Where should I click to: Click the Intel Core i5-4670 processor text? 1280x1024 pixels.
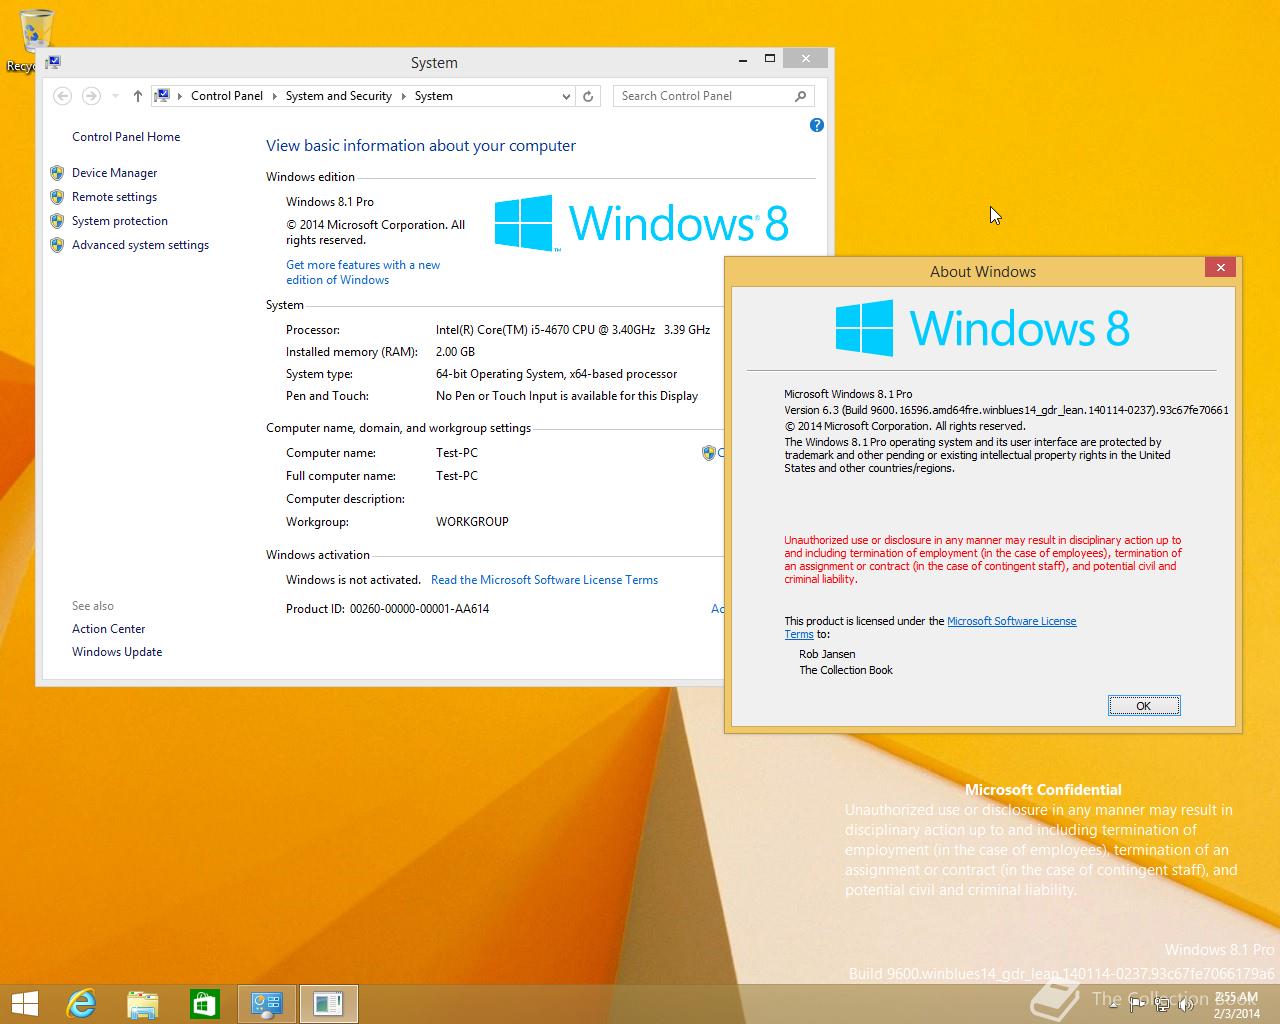point(573,330)
